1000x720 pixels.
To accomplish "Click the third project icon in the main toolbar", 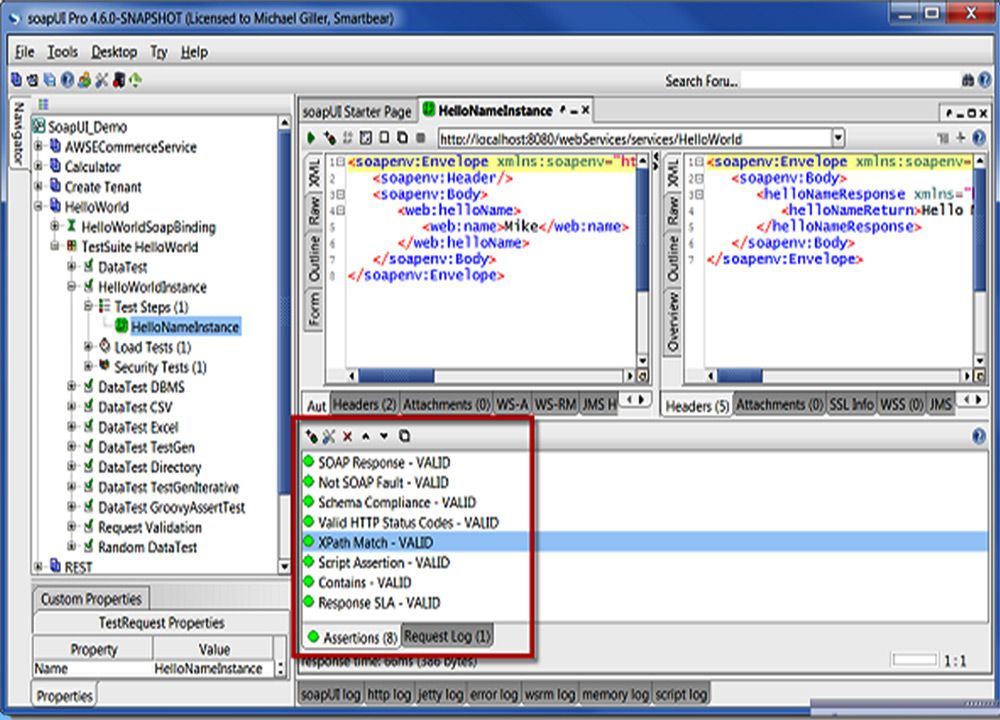I will pos(50,80).
